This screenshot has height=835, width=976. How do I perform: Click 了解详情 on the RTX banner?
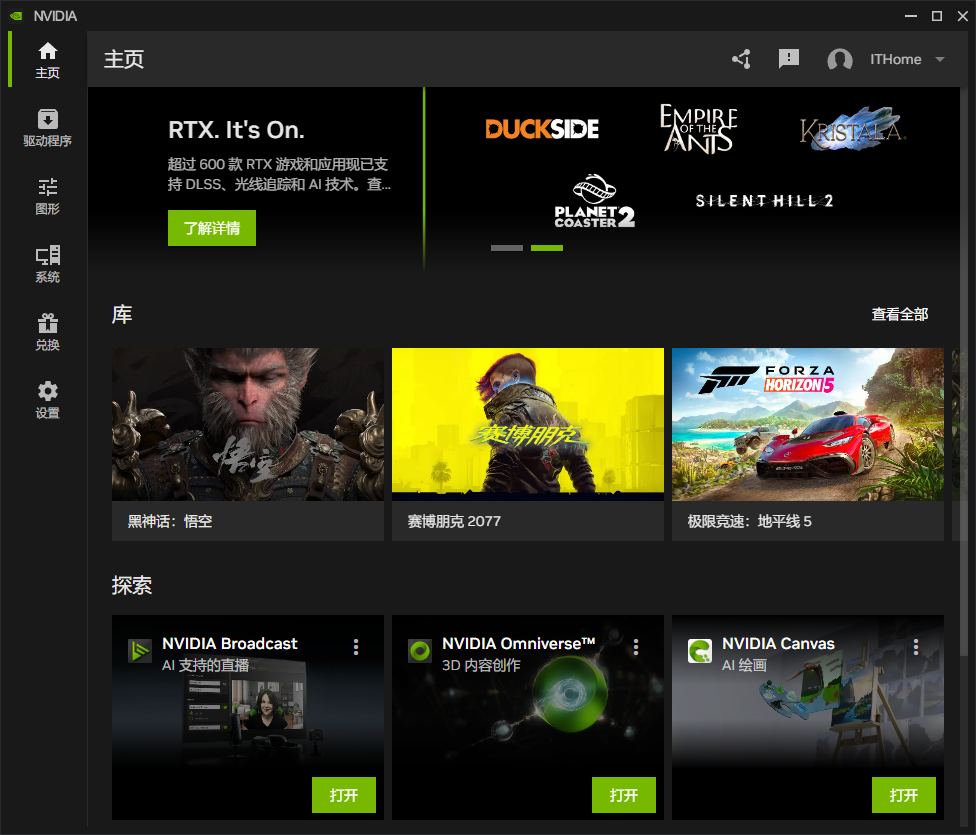(x=211, y=227)
